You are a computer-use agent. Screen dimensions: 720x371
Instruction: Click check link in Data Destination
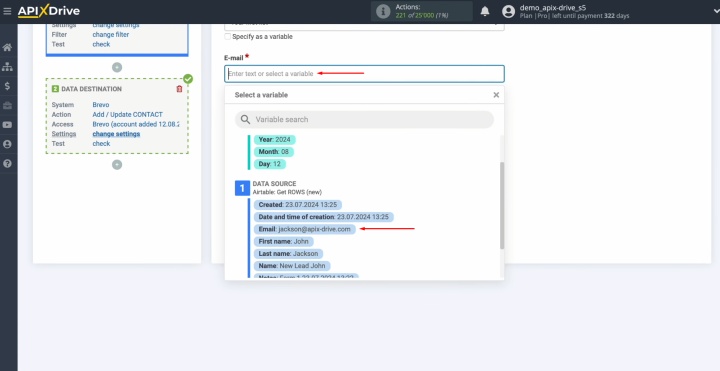(101, 144)
